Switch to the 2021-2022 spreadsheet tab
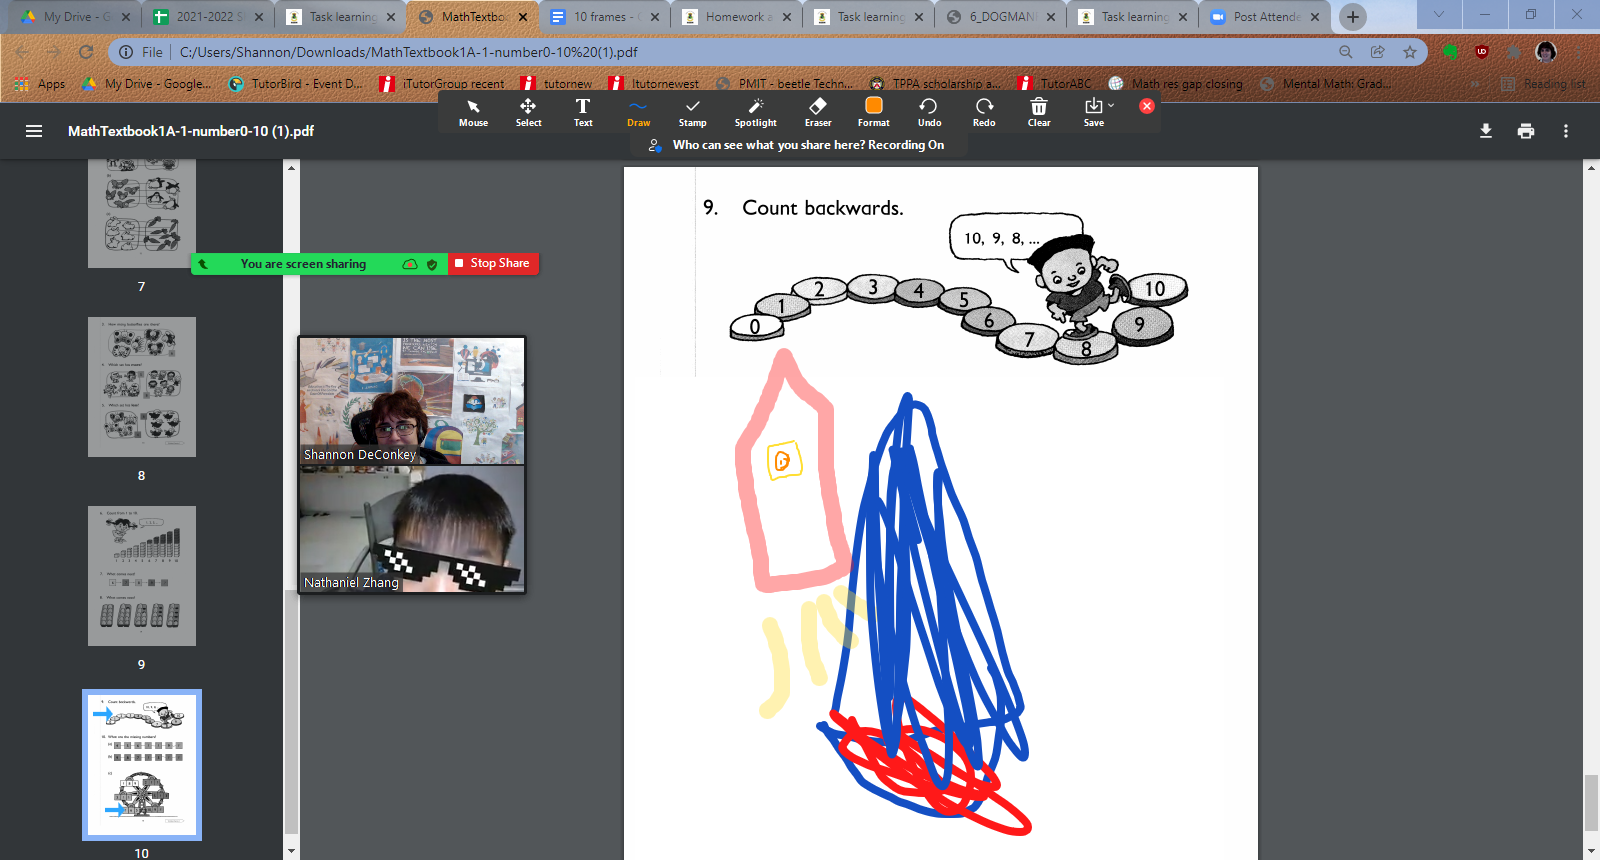 (x=207, y=17)
